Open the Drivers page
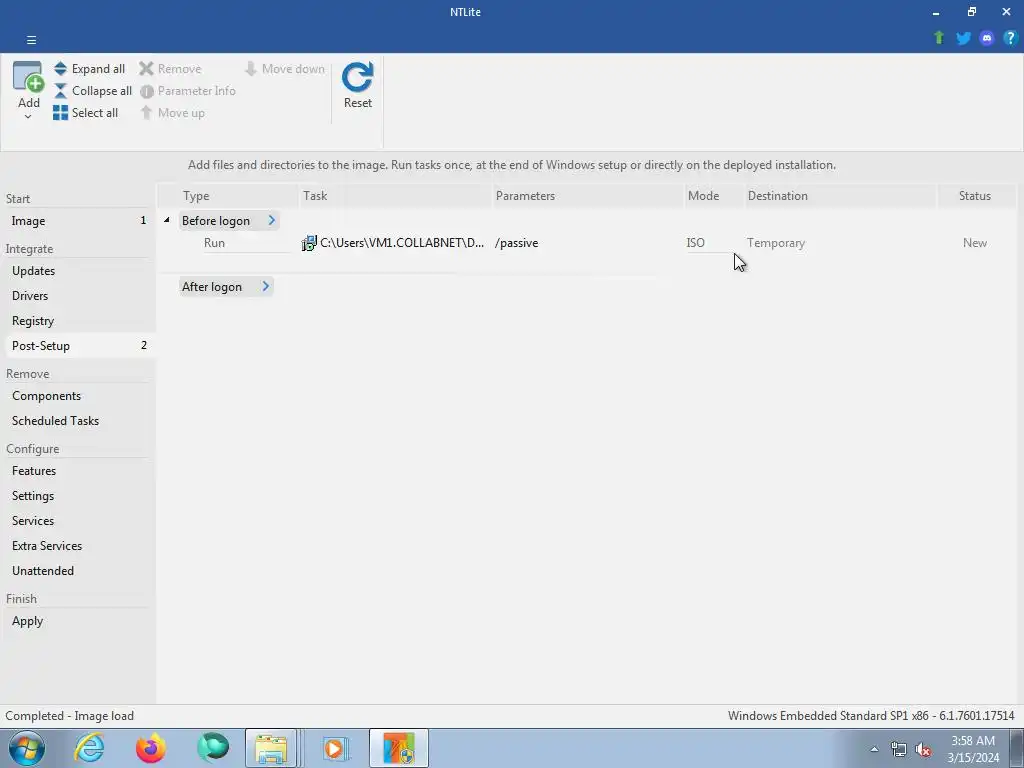The width and height of the screenshot is (1024, 768). [x=78, y=295]
